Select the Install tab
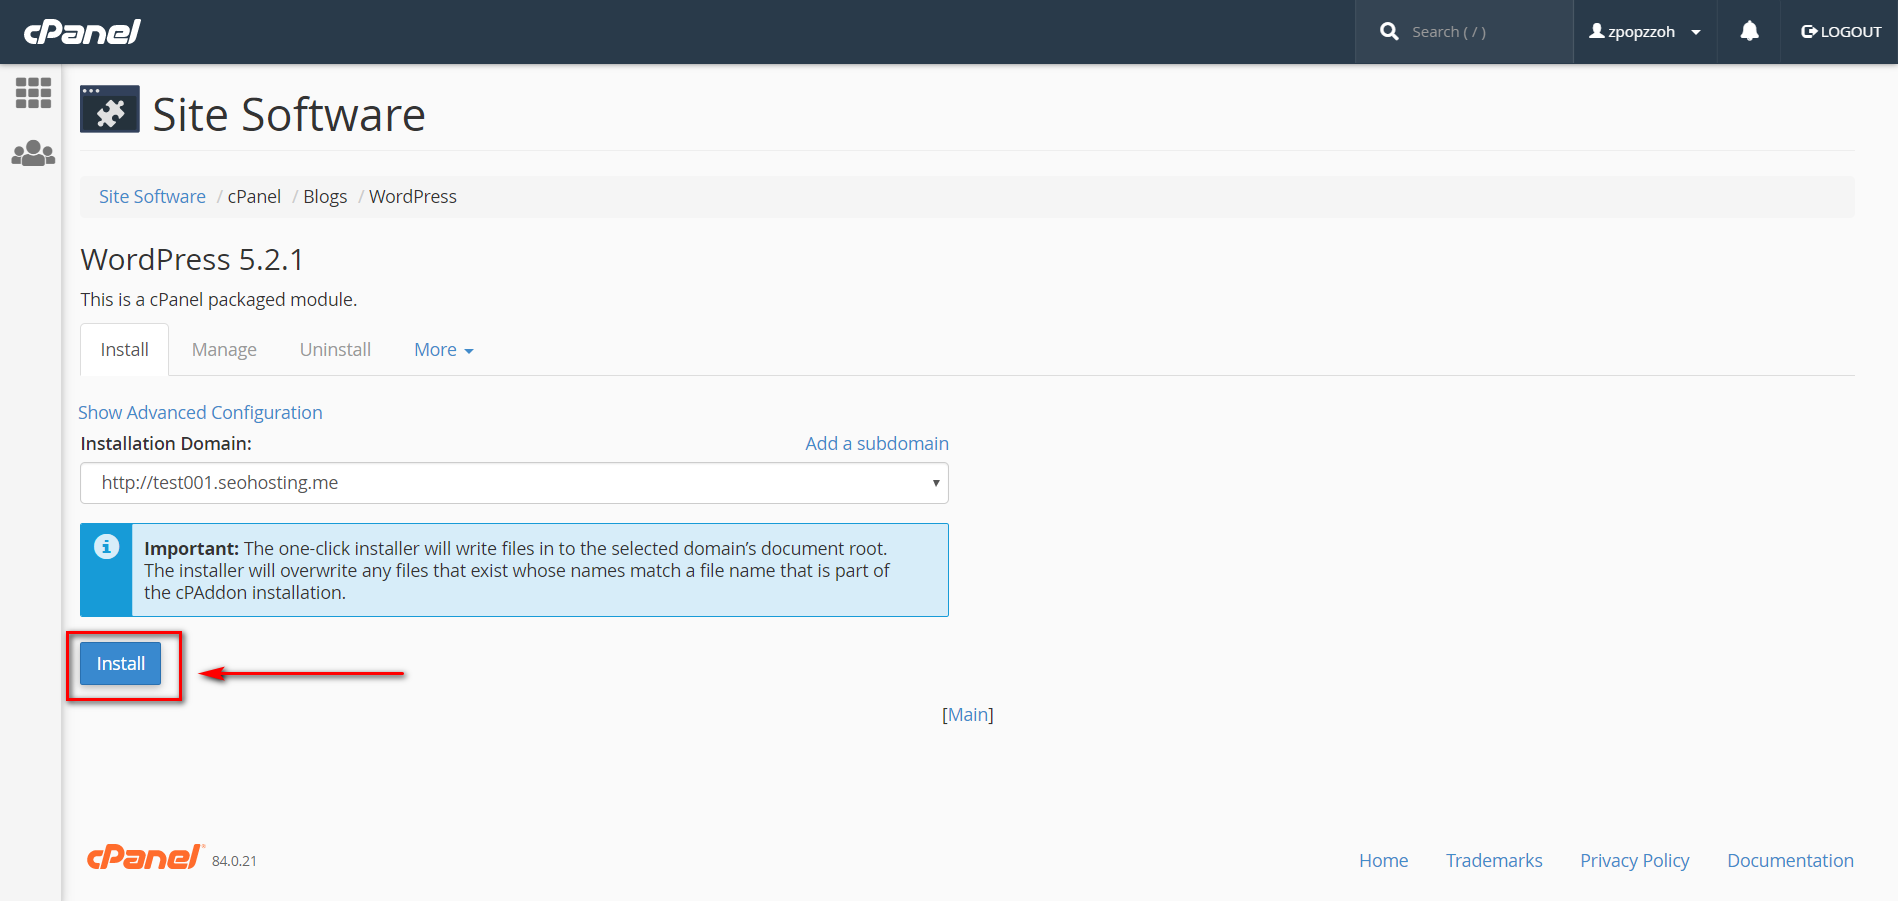The width and height of the screenshot is (1898, 901). (124, 350)
